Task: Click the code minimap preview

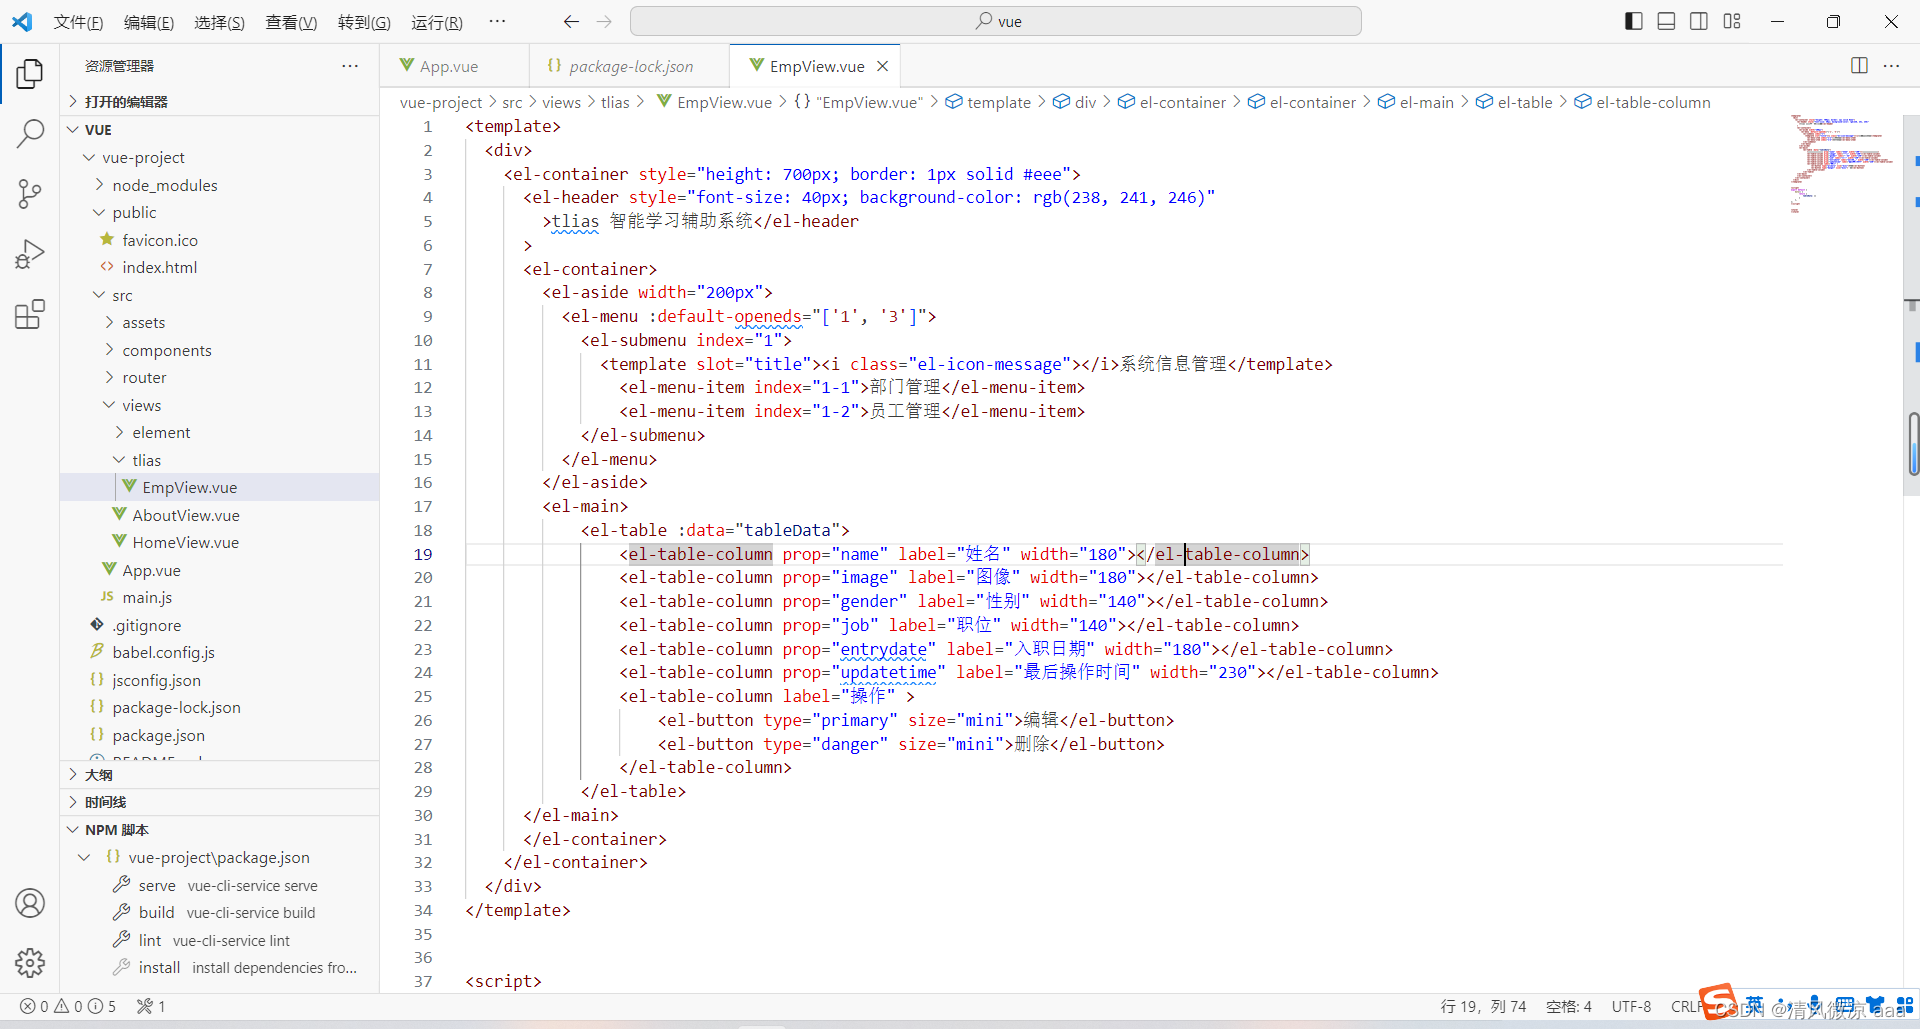Action: 1843,165
